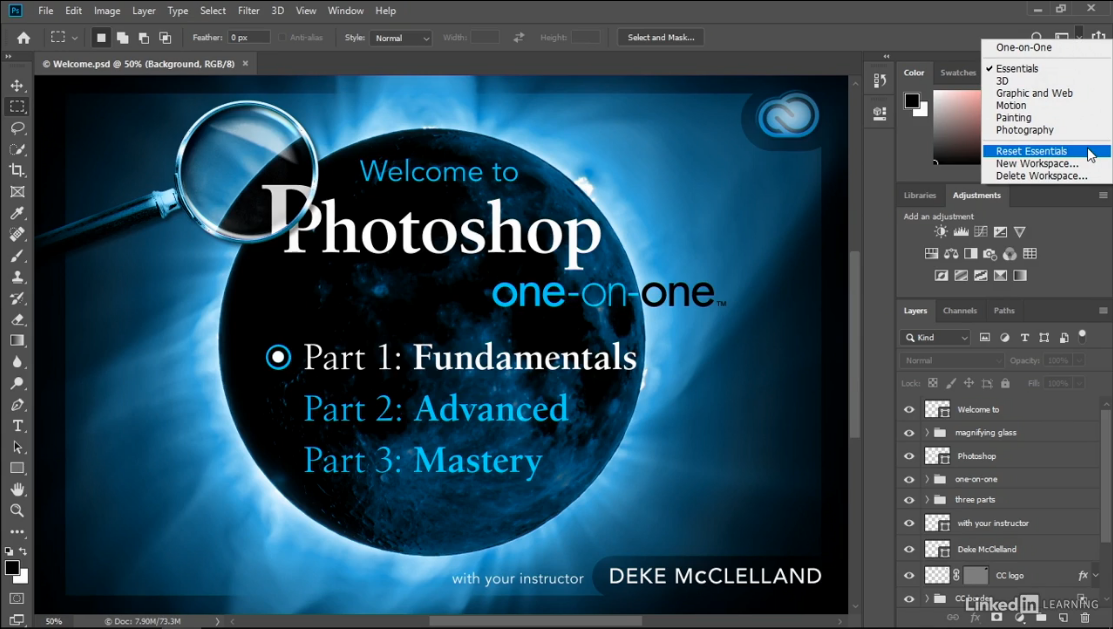The width and height of the screenshot is (1113, 629).
Task: Toggle layer filtering switch on/off
Action: (x=1082, y=336)
